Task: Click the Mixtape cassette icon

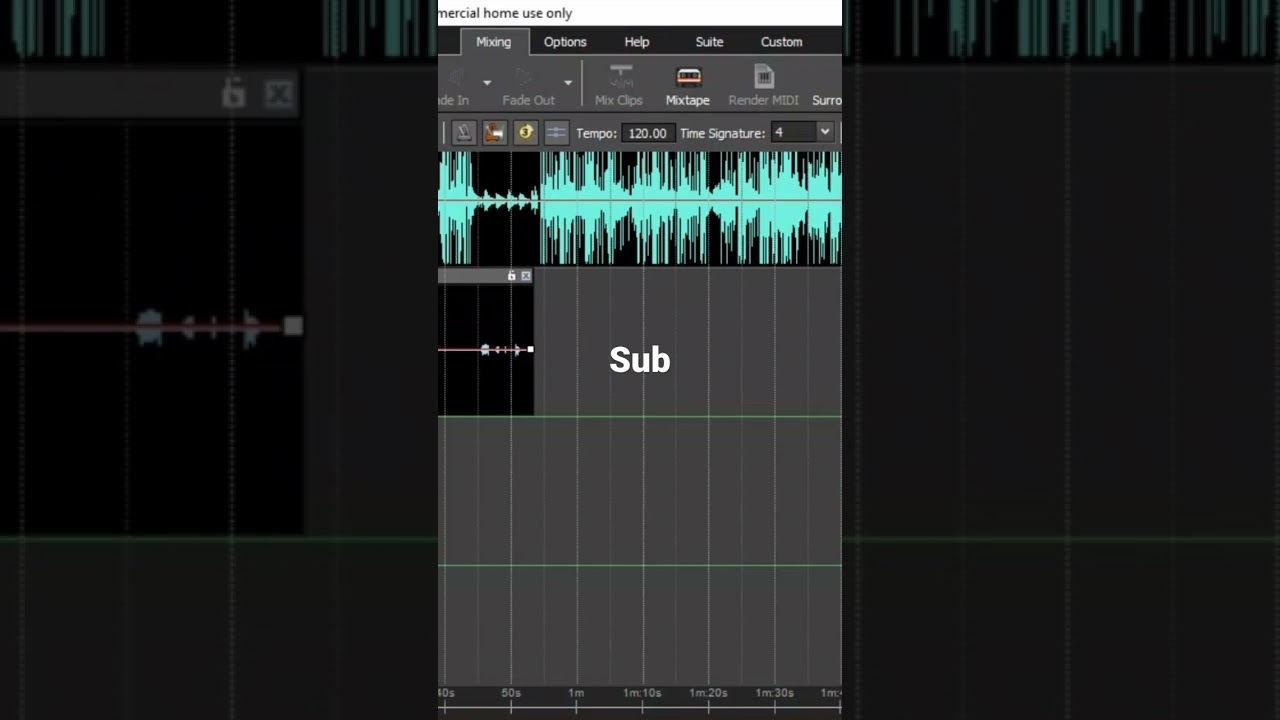Action: coord(688,77)
